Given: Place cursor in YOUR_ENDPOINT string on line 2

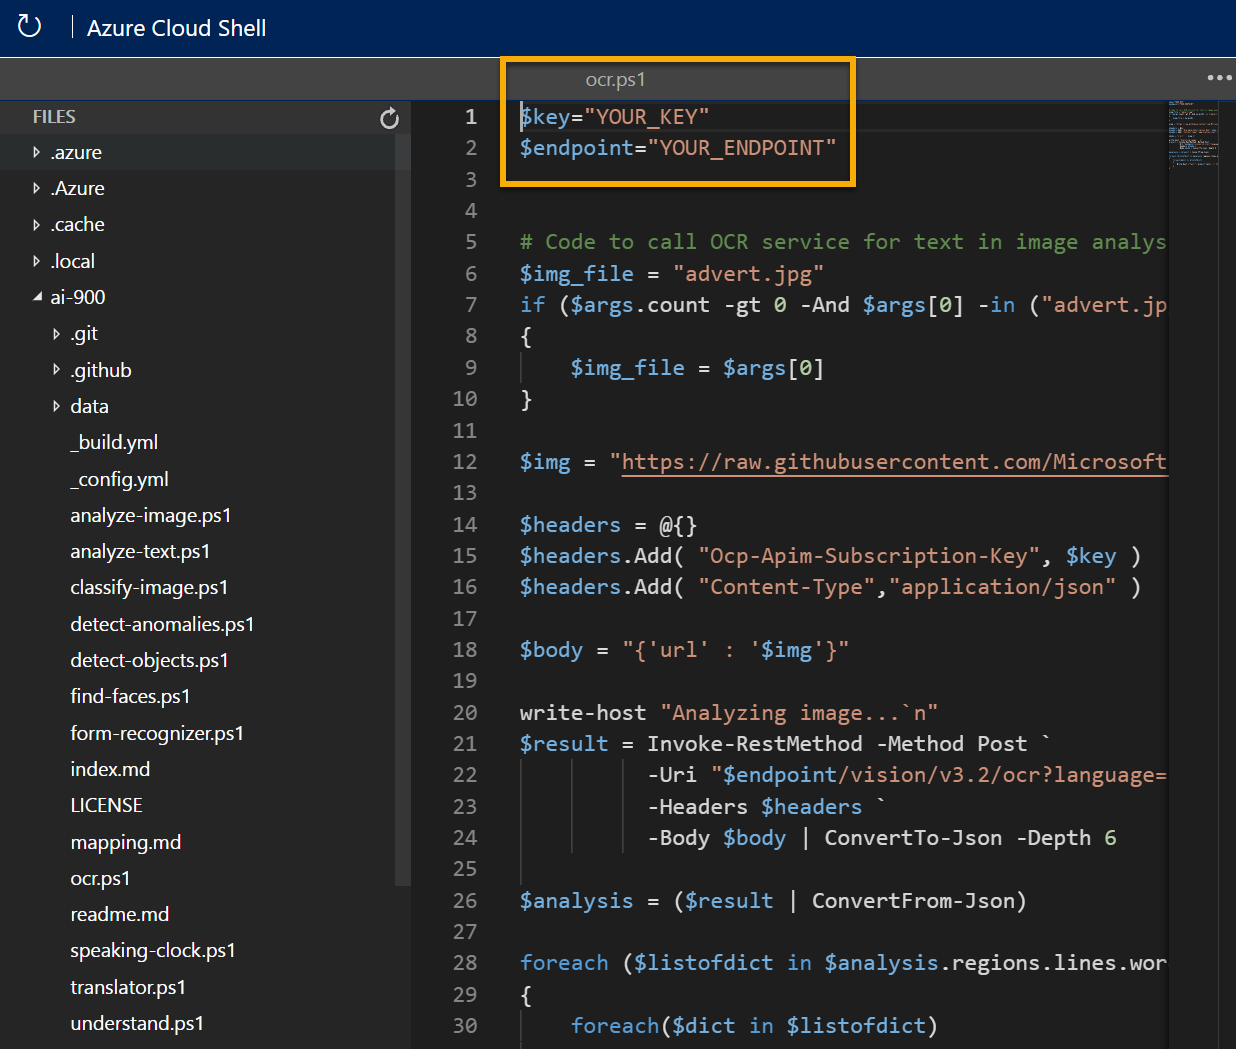Looking at the screenshot, I should point(741,148).
